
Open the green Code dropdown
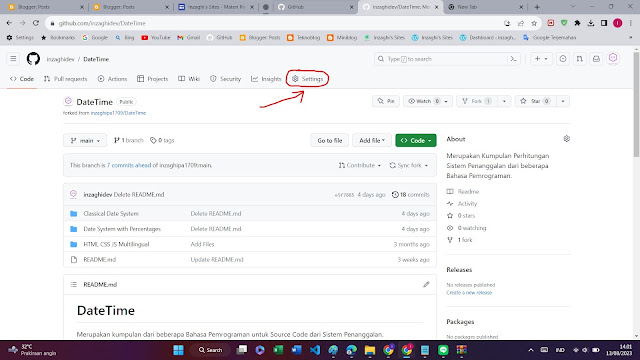click(x=416, y=140)
